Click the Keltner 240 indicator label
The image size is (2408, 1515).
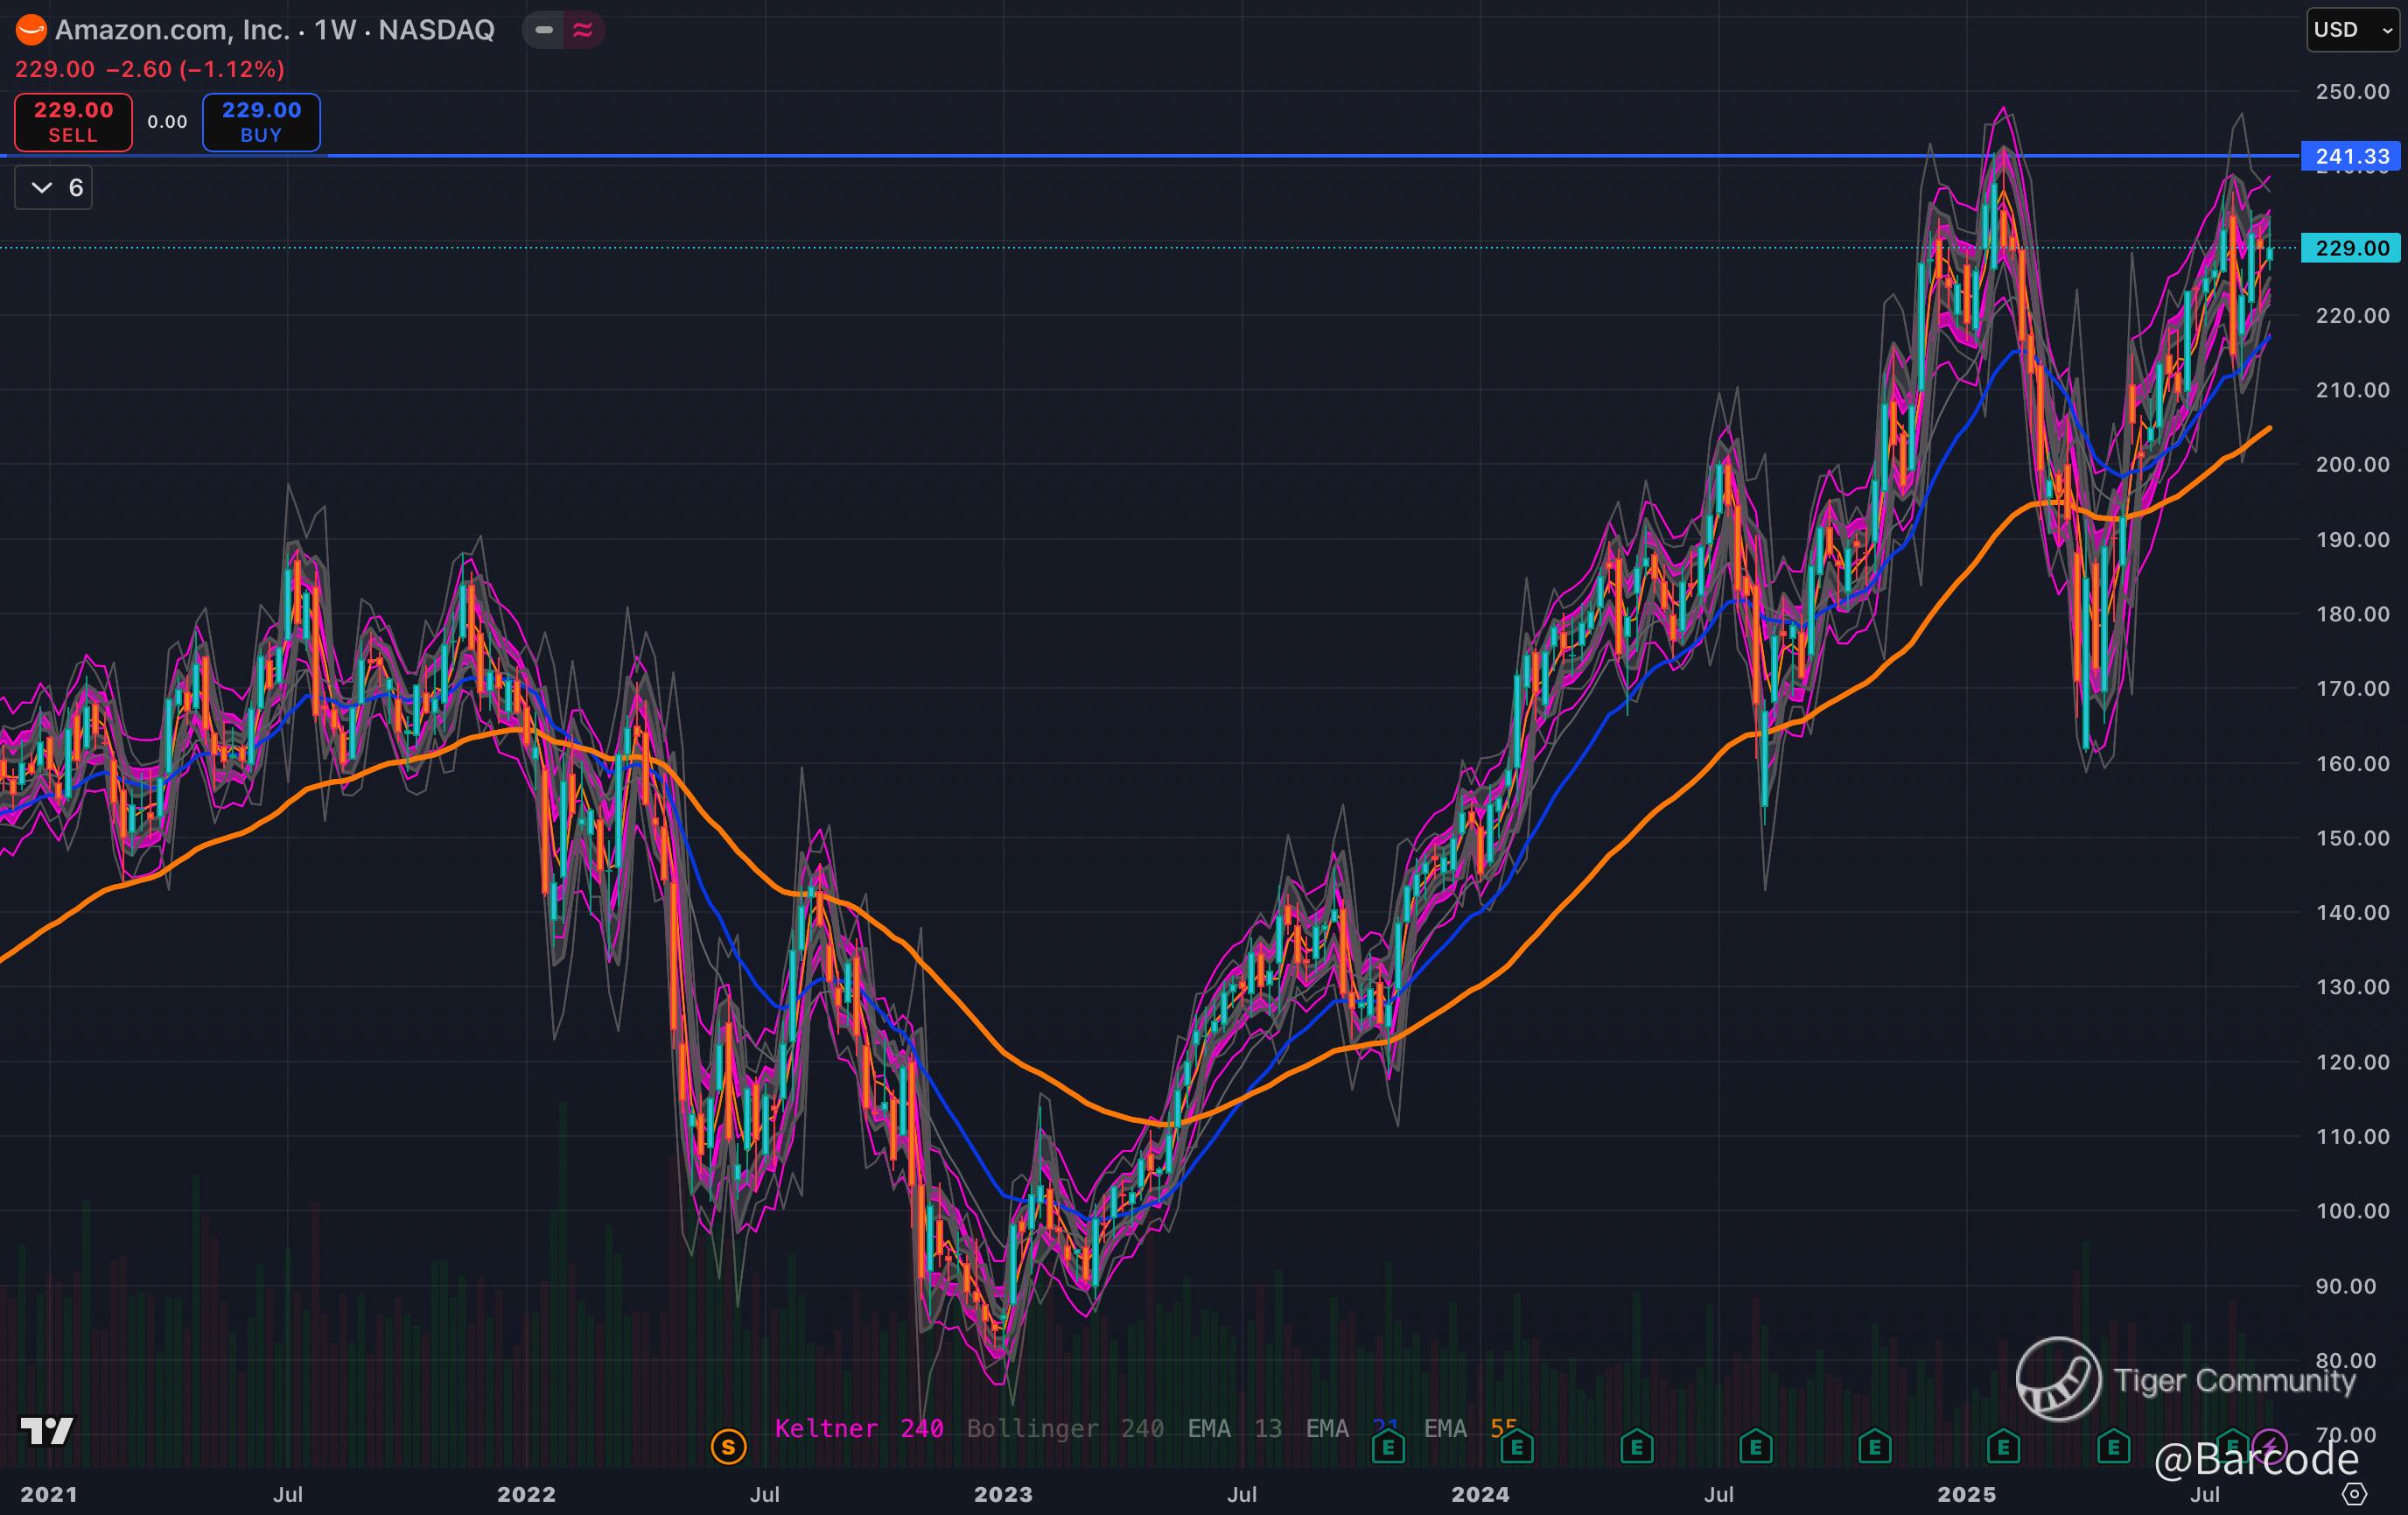point(858,1429)
